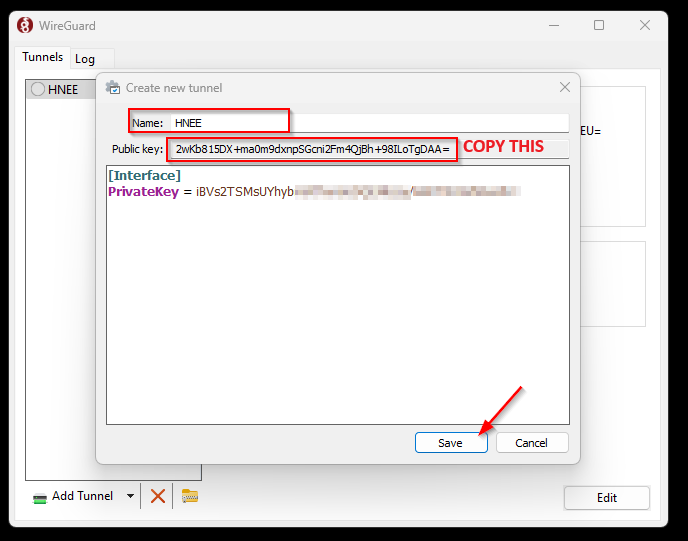This screenshot has width=688, height=541.
Task: Click inside the tunnel configuration text editor
Action: click(338, 295)
